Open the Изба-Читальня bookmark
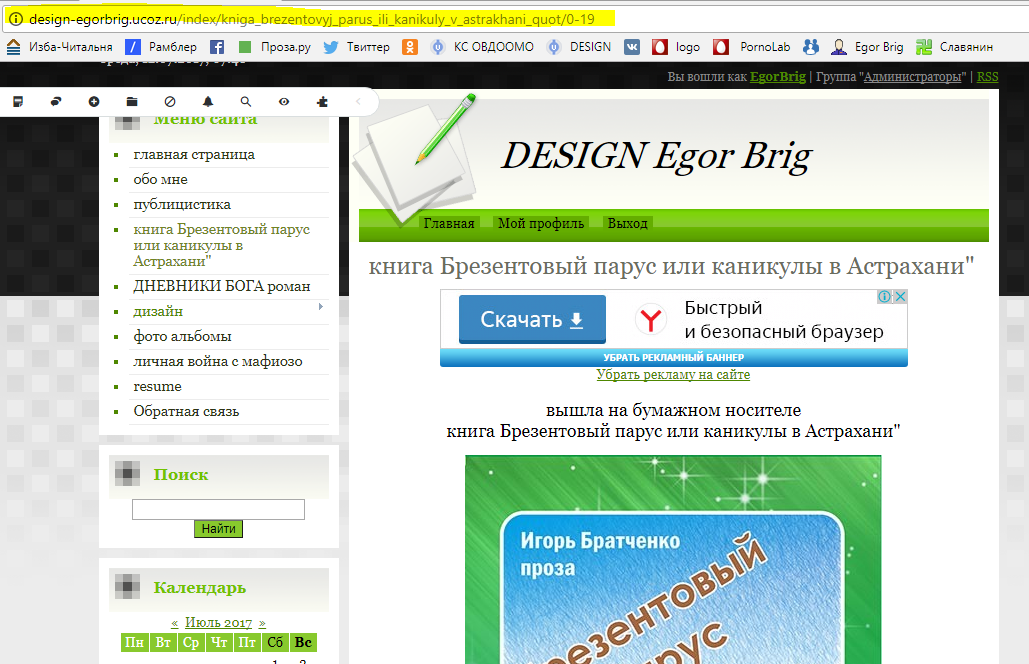This screenshot has width=1029, height=664. coord(59,47)
